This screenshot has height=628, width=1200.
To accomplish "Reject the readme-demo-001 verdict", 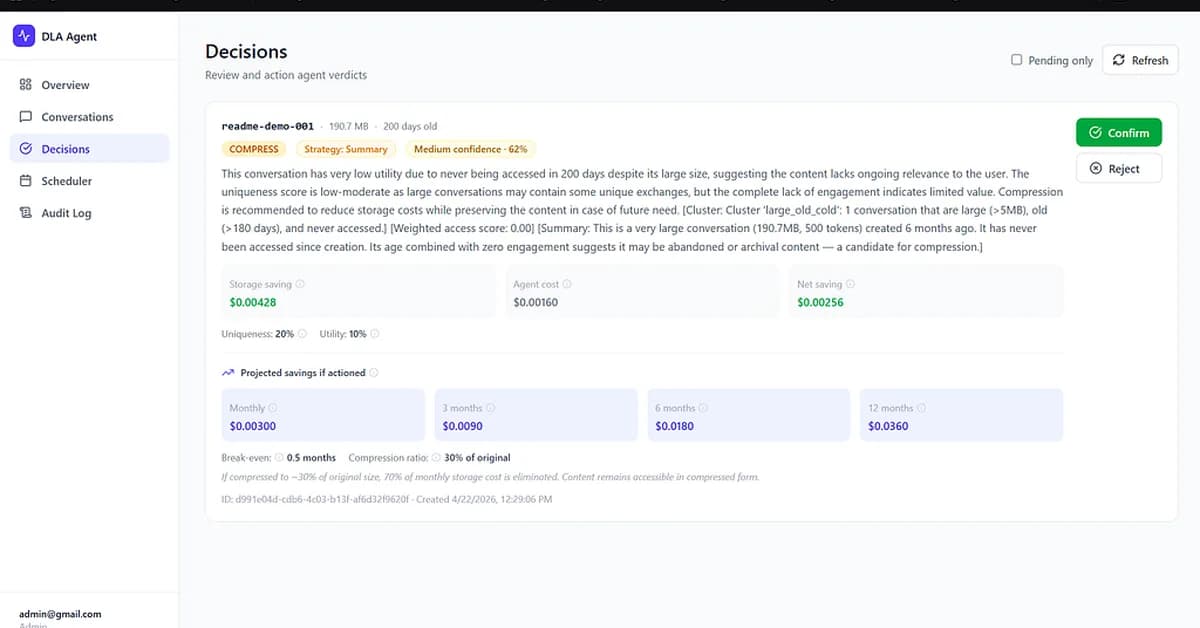I will [x=1119, y=169].
